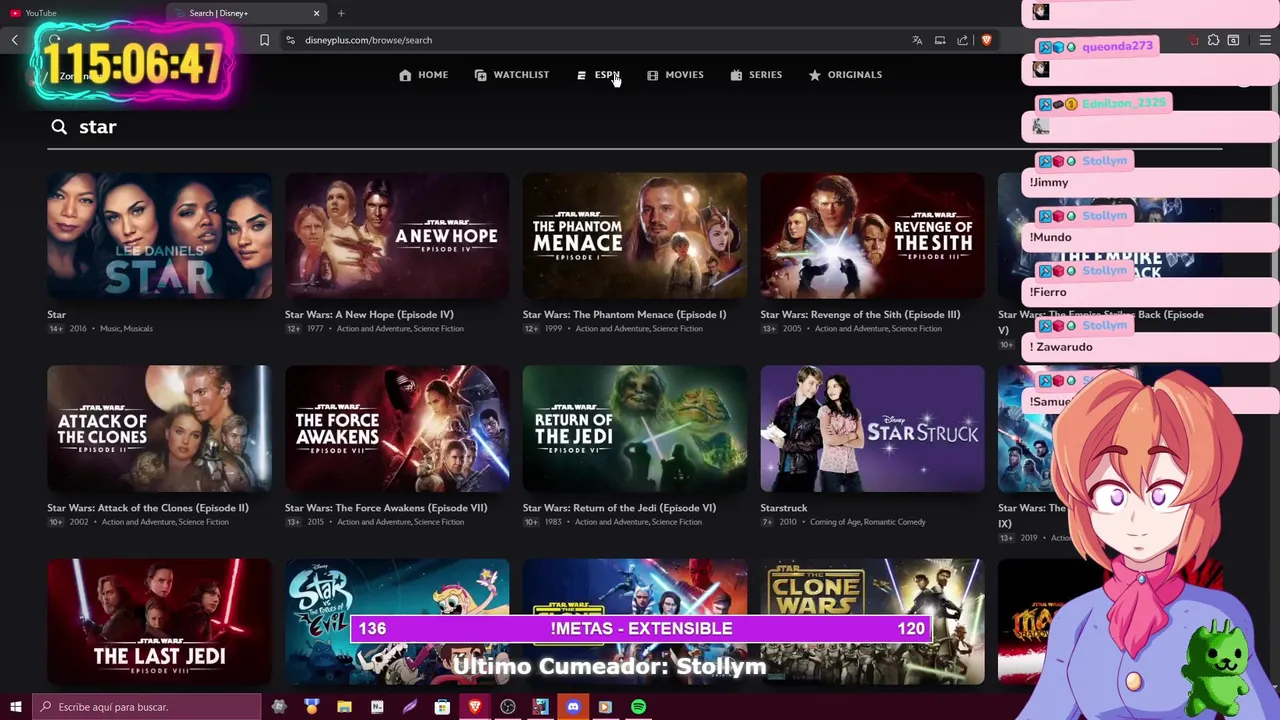The height and width of the screenshot is (720, 1280).
Task: Open The Force Awakens poster
Action: pos(397,429)
